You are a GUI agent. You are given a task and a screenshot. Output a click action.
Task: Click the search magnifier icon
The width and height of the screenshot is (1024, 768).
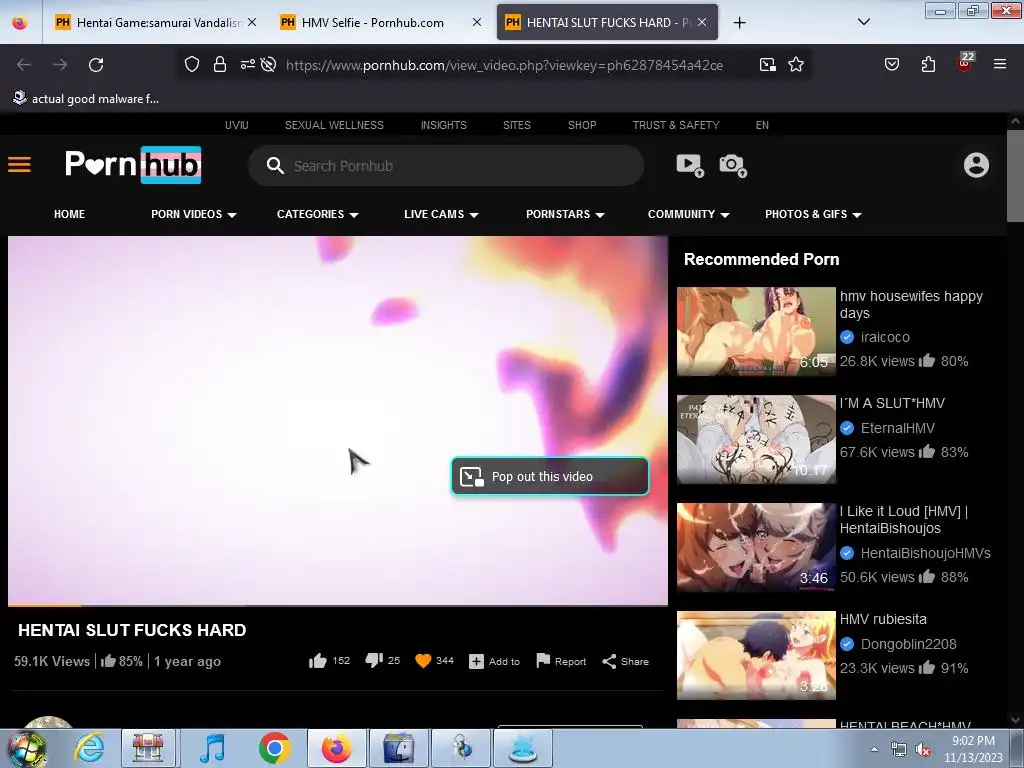click(275, 166)
